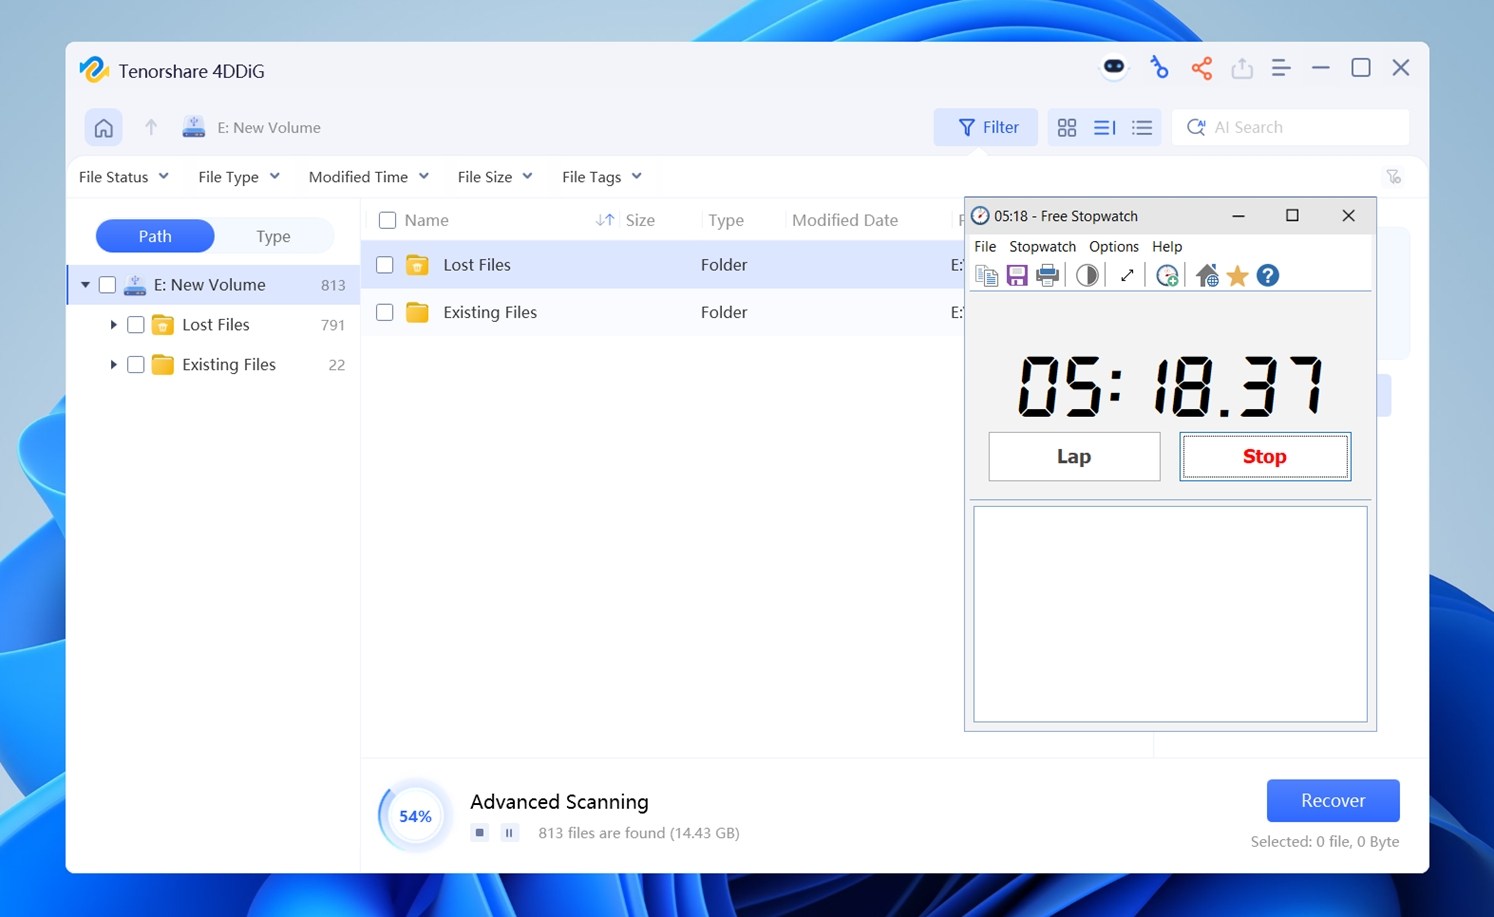Click the stopwatch save floppy icon

[1017, 276]
